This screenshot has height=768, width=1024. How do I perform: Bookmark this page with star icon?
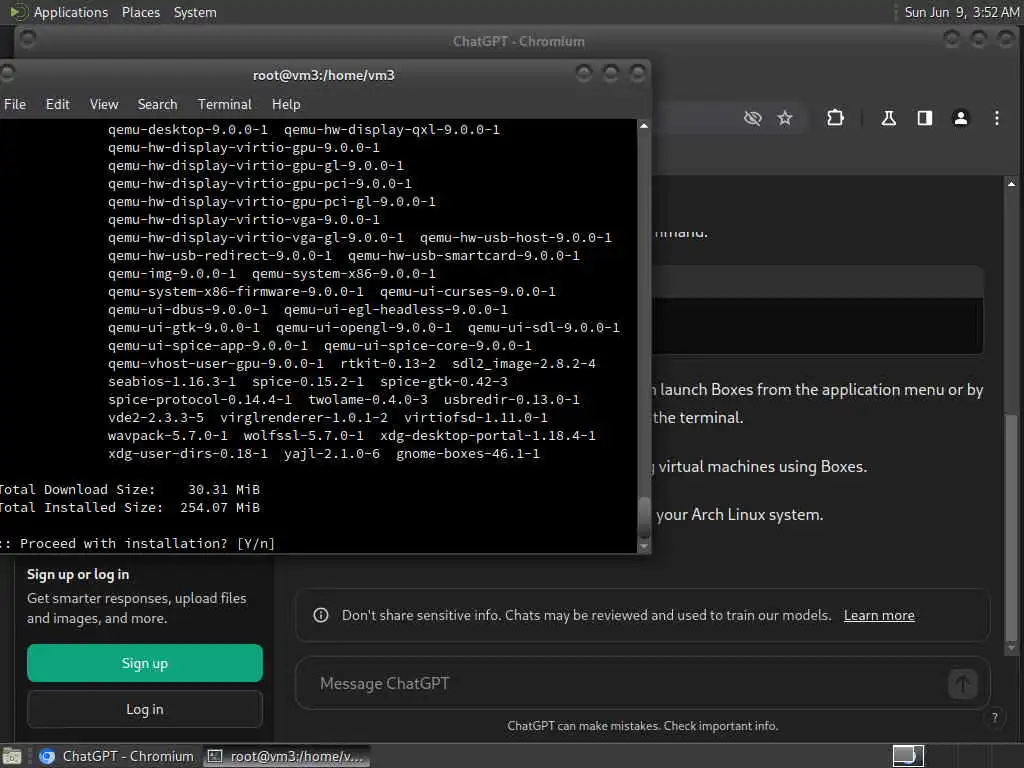coord(785,118)
